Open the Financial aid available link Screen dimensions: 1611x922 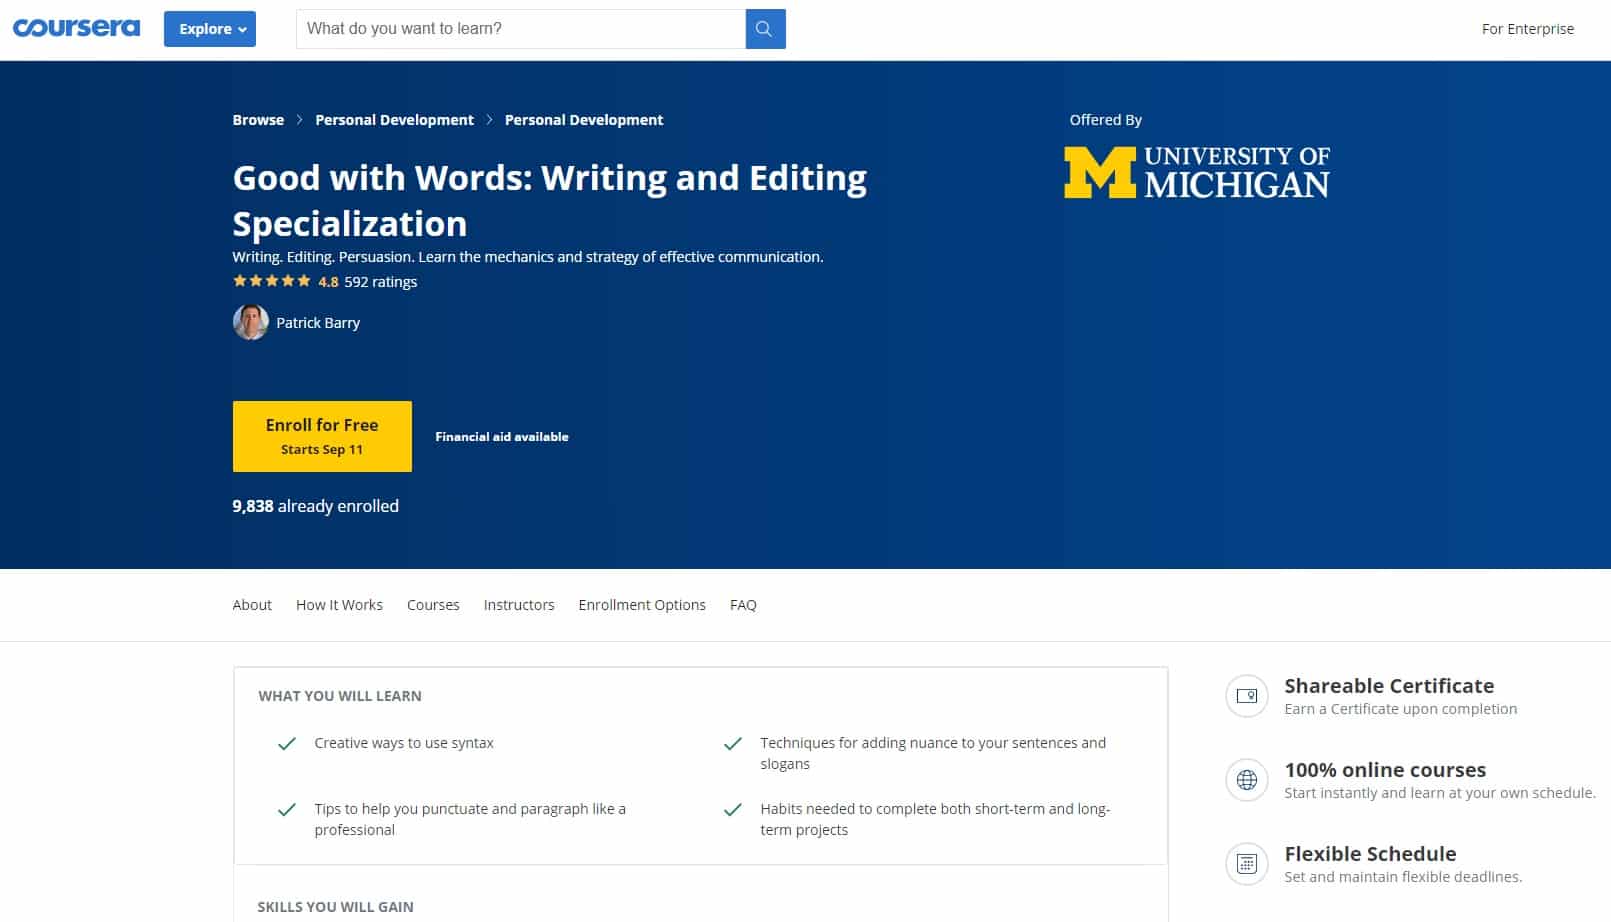(502, 437)
